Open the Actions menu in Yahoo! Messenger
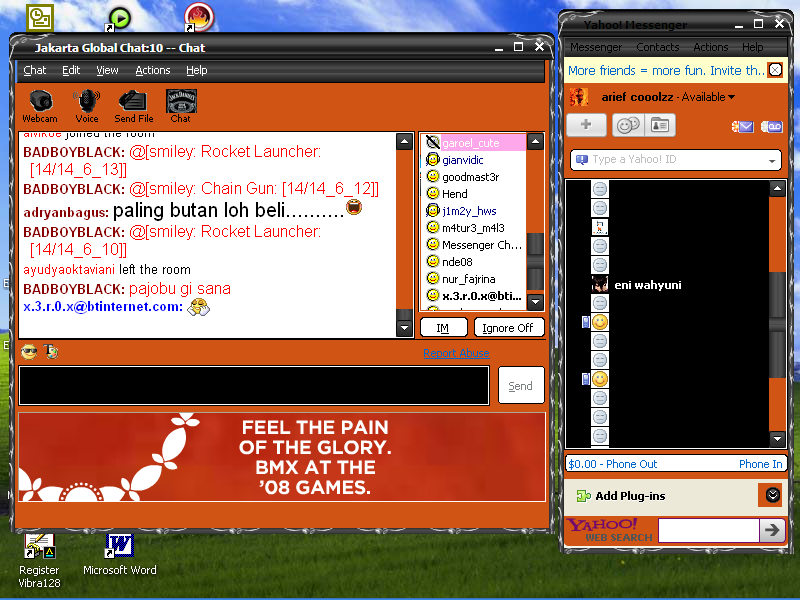This screenshot has height=600, width=800. tap(711, 47)
